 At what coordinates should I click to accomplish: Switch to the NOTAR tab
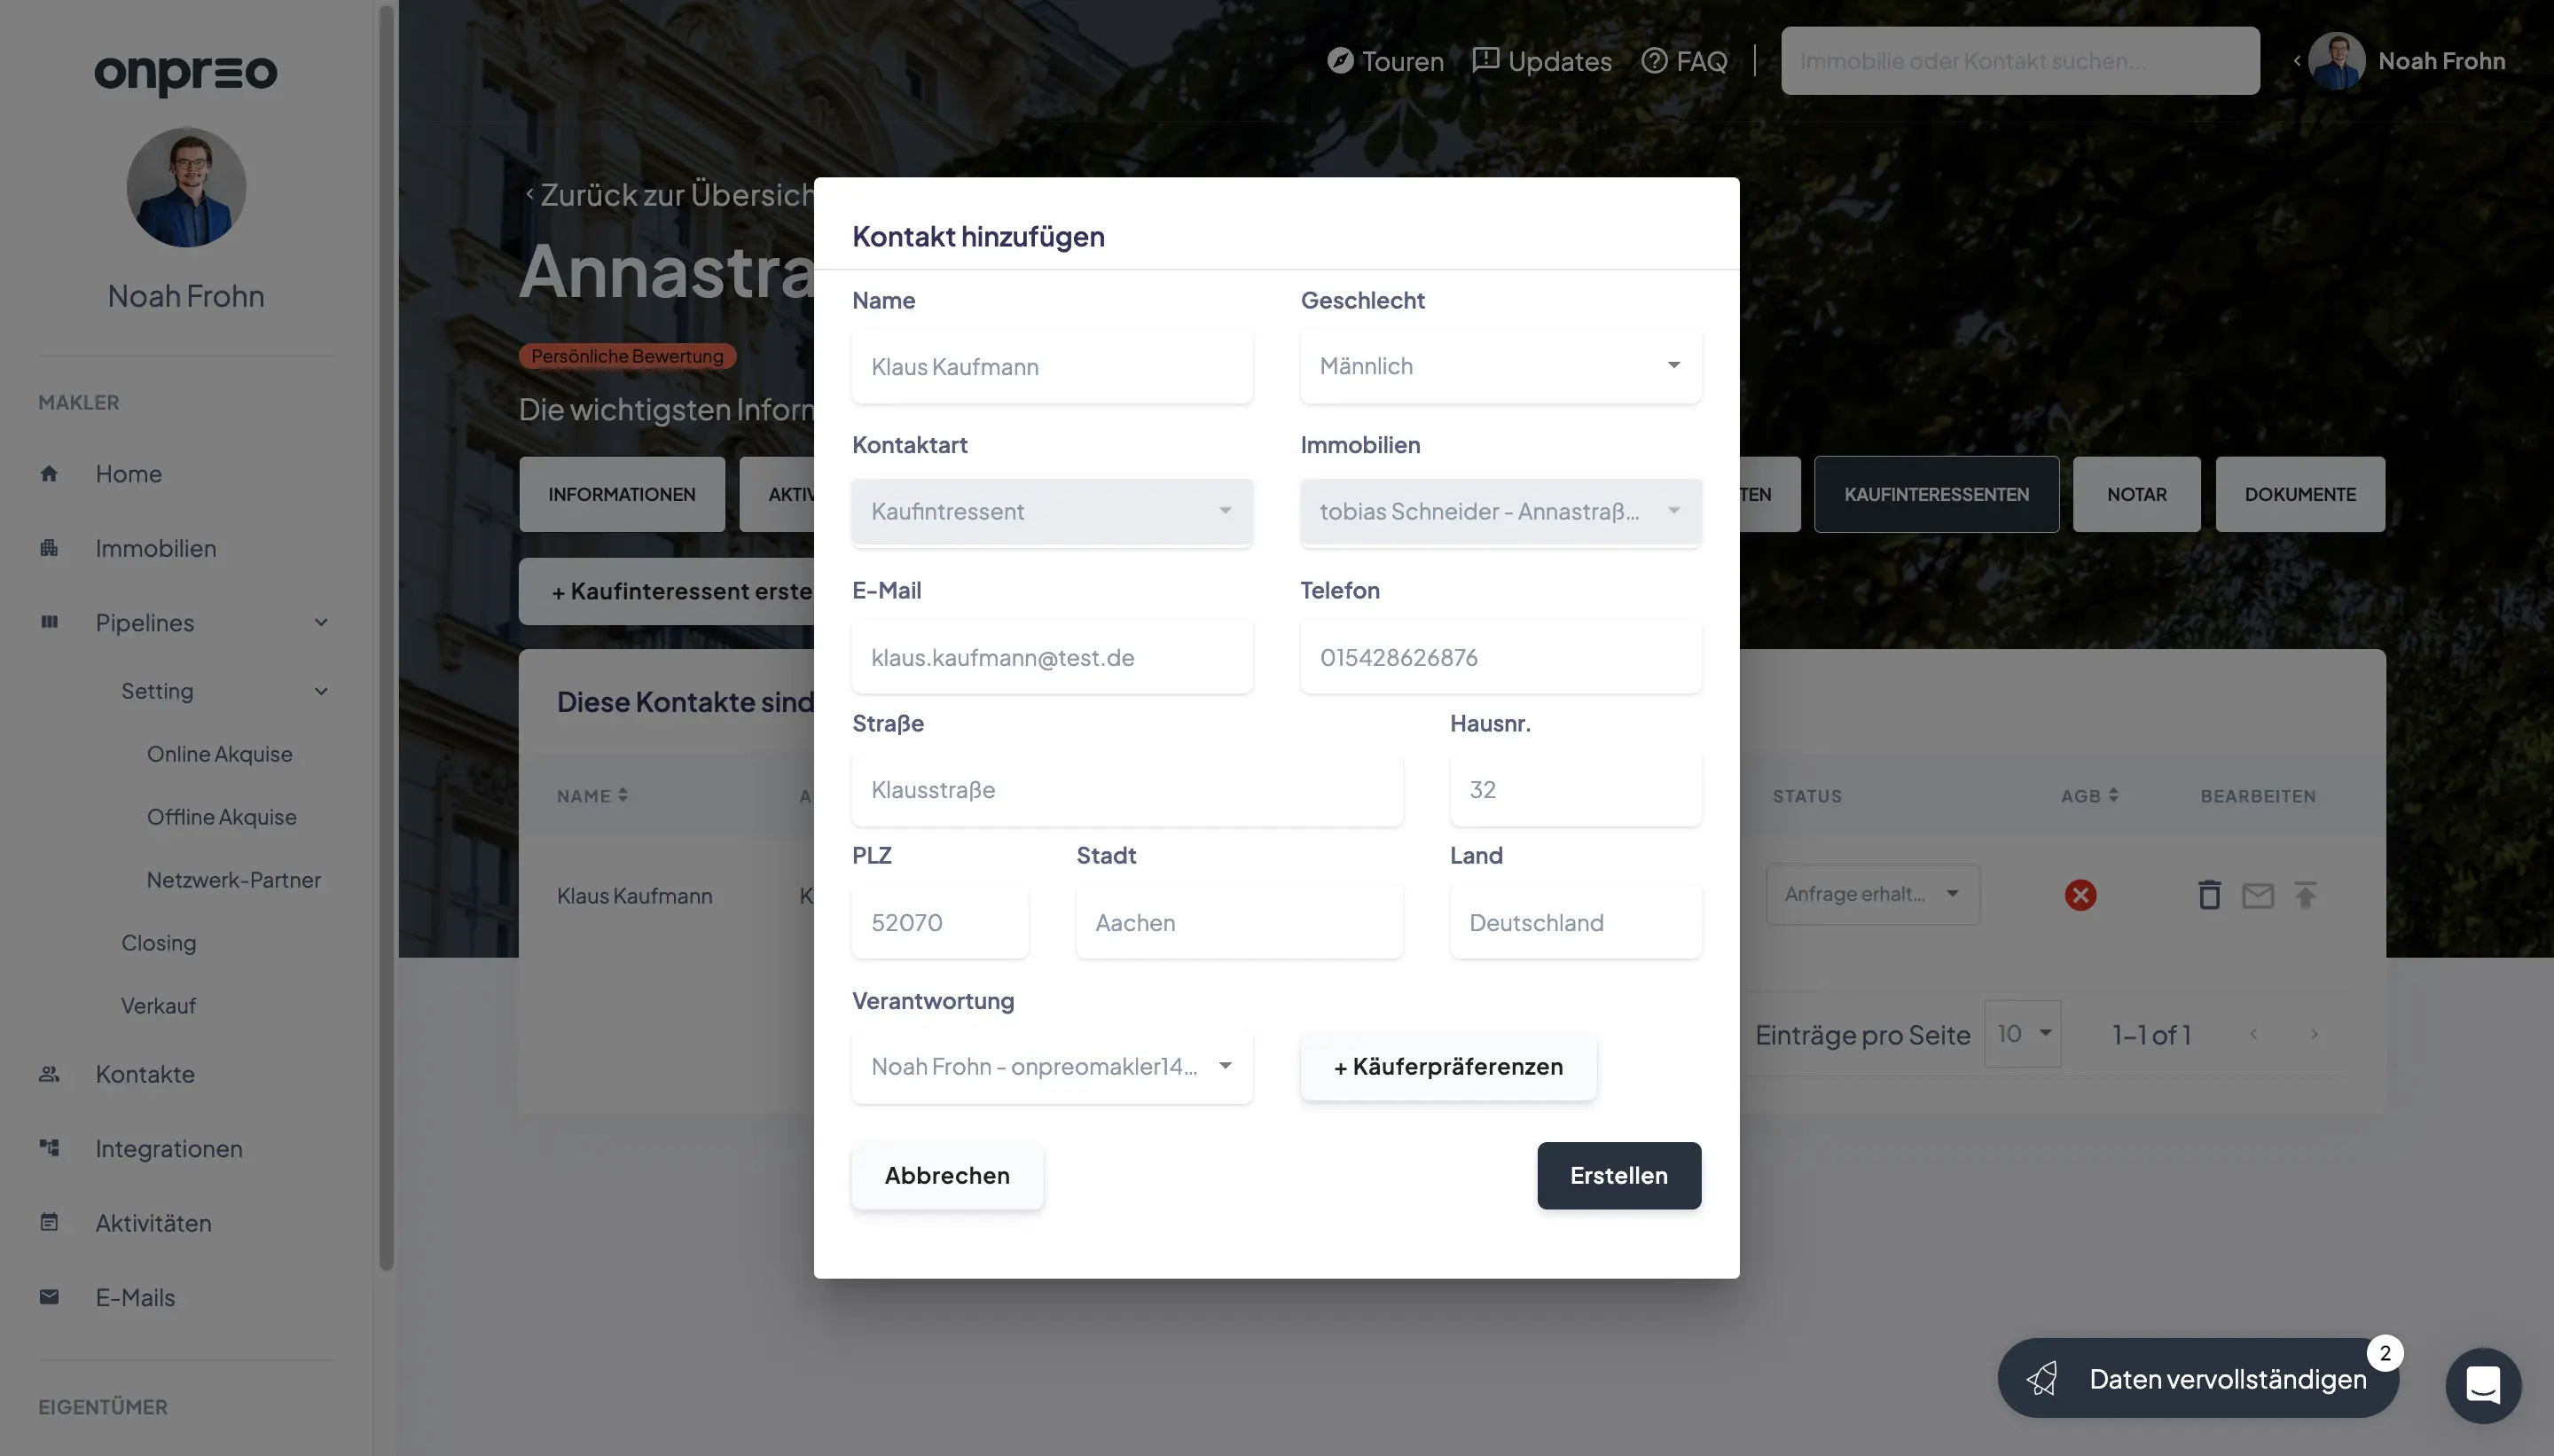click(2136, 494)
